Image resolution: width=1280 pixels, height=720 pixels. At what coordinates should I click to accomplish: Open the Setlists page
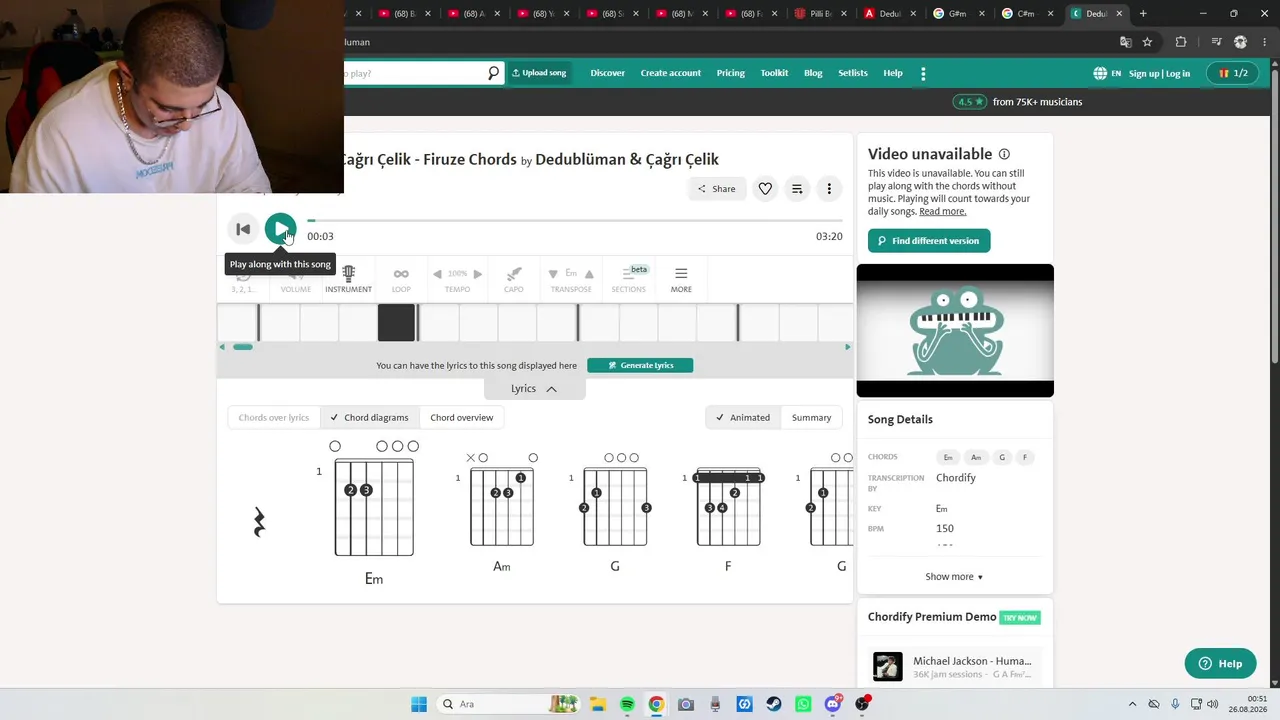pyautogui.click(x=853, y=73)
